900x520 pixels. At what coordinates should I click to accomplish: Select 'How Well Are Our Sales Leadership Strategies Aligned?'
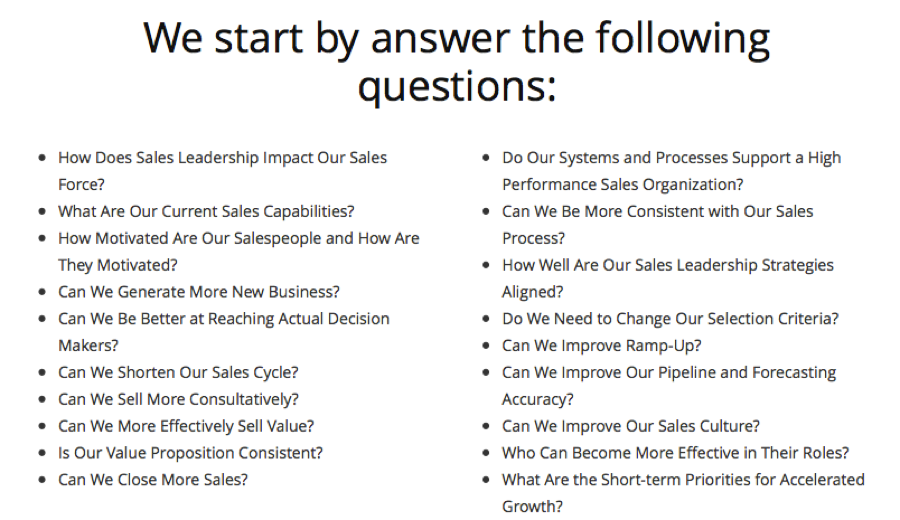click(668, 278)
